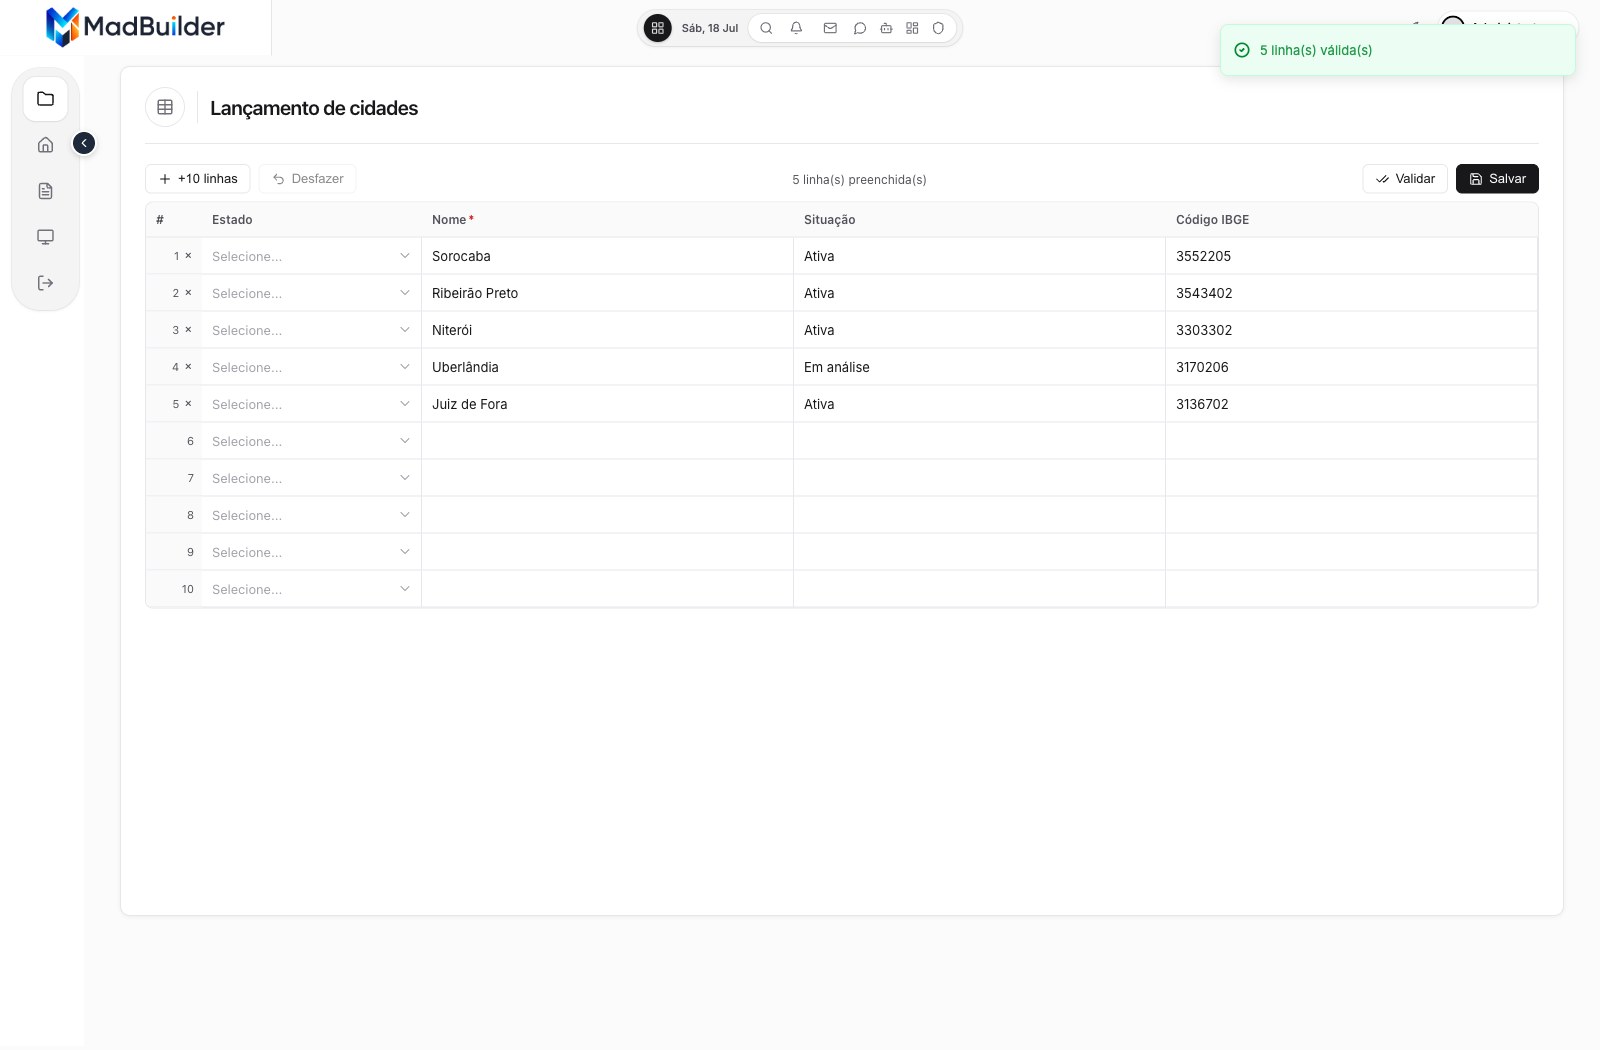Expand Estado dropdown for Niterói row

(x=311, y=330)
